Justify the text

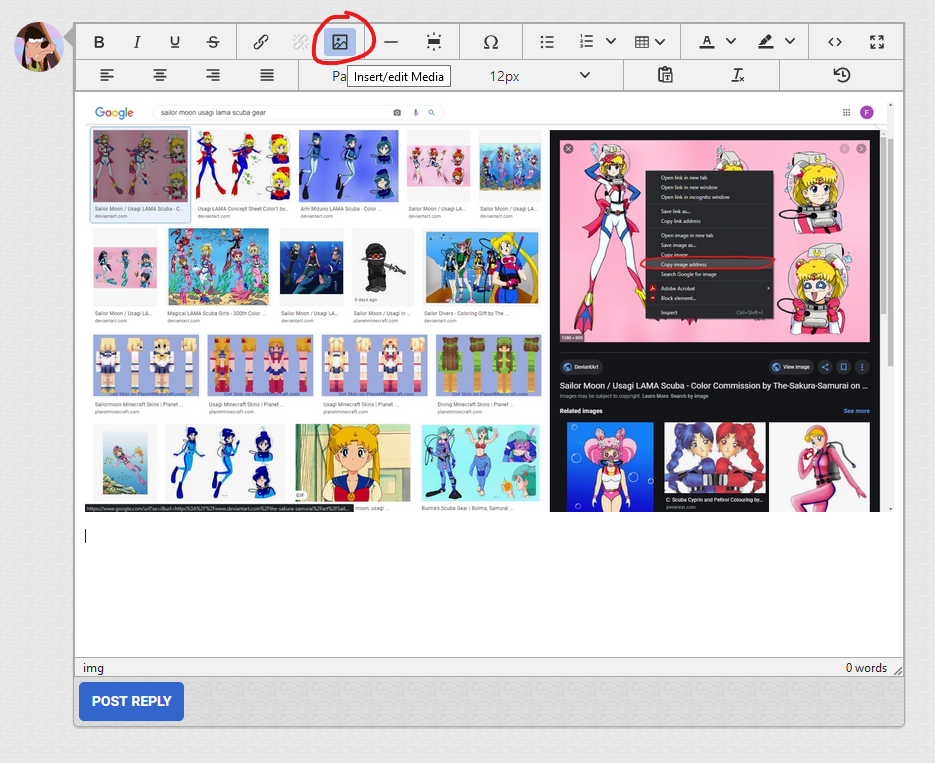pyautogui.click(x=267, y=75)
